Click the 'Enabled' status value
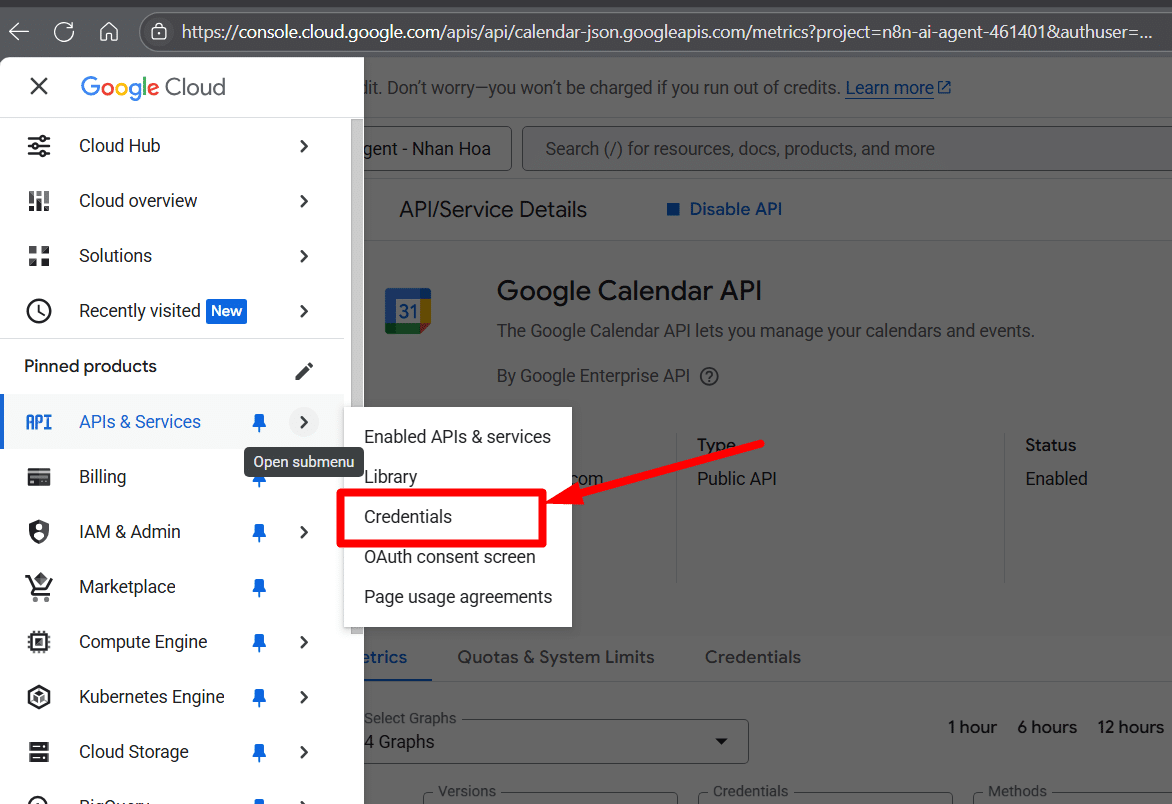The width and height of the screenshot is (1172, 804). 1056,479
